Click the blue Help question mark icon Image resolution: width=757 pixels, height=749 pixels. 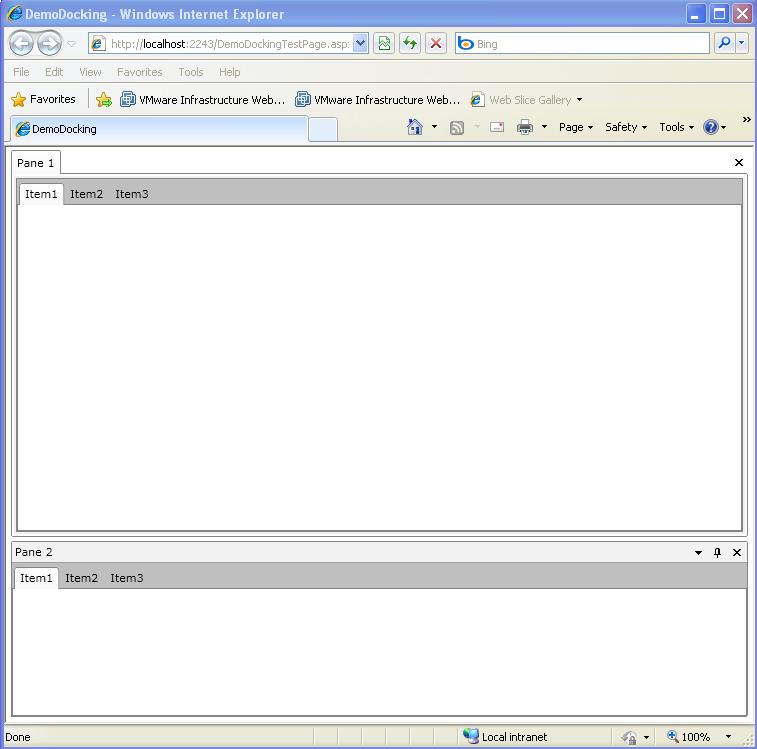coord(711,127)
